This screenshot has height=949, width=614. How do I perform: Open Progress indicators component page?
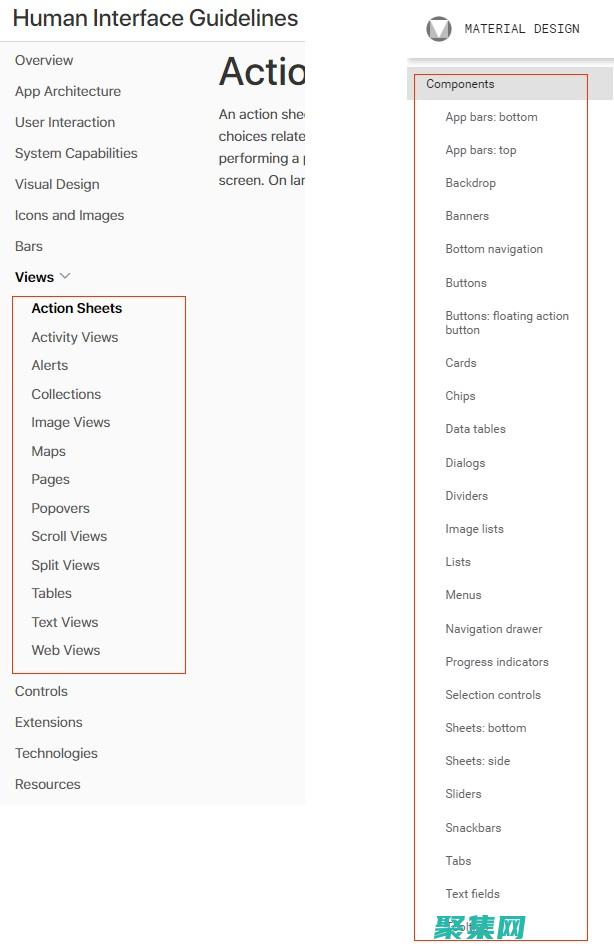(x=497, y=662)
